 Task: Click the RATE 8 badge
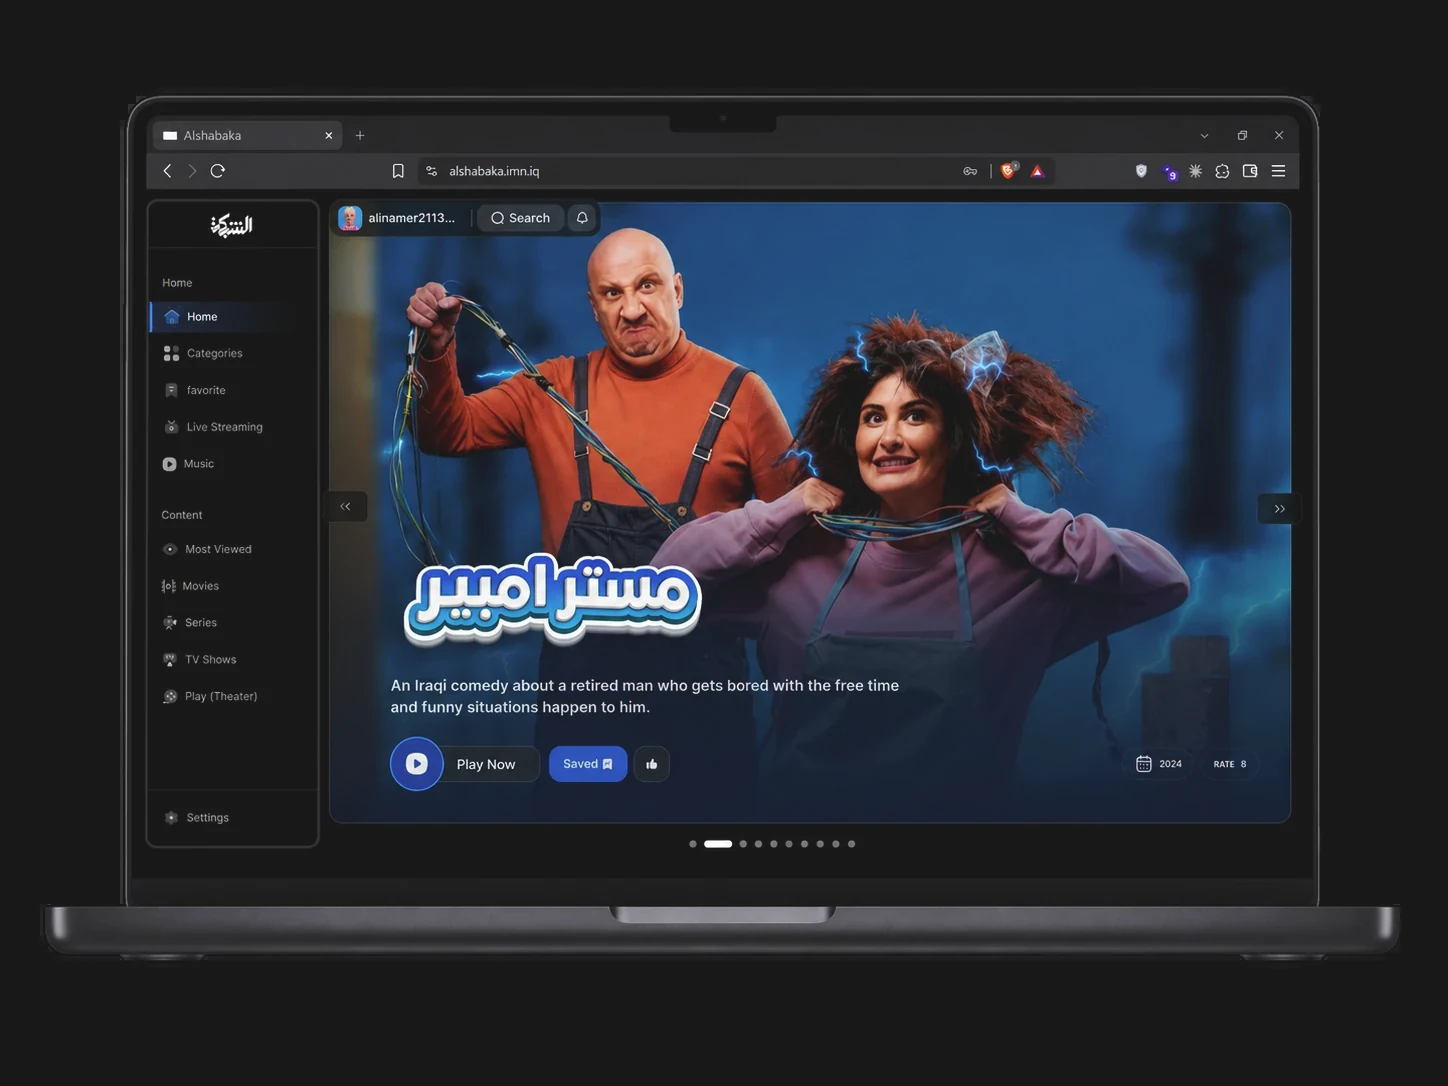coord(1230,764)
